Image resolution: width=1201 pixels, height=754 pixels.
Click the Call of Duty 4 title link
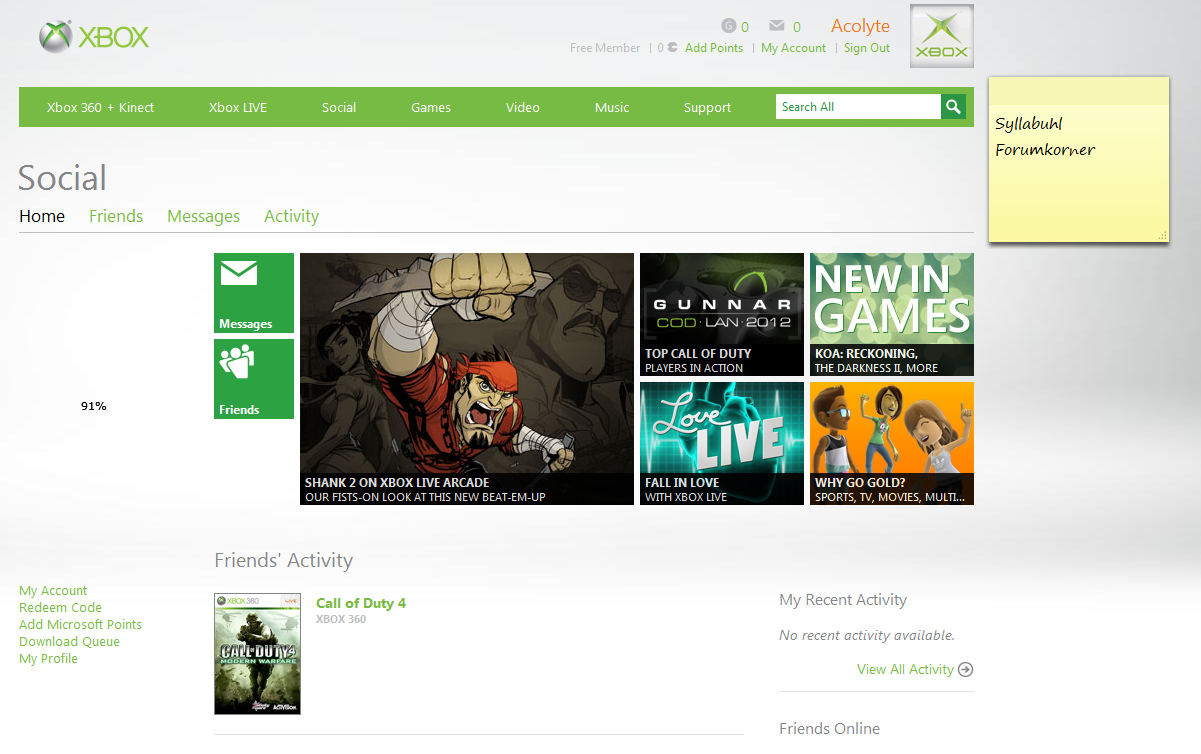pos(361,603)
